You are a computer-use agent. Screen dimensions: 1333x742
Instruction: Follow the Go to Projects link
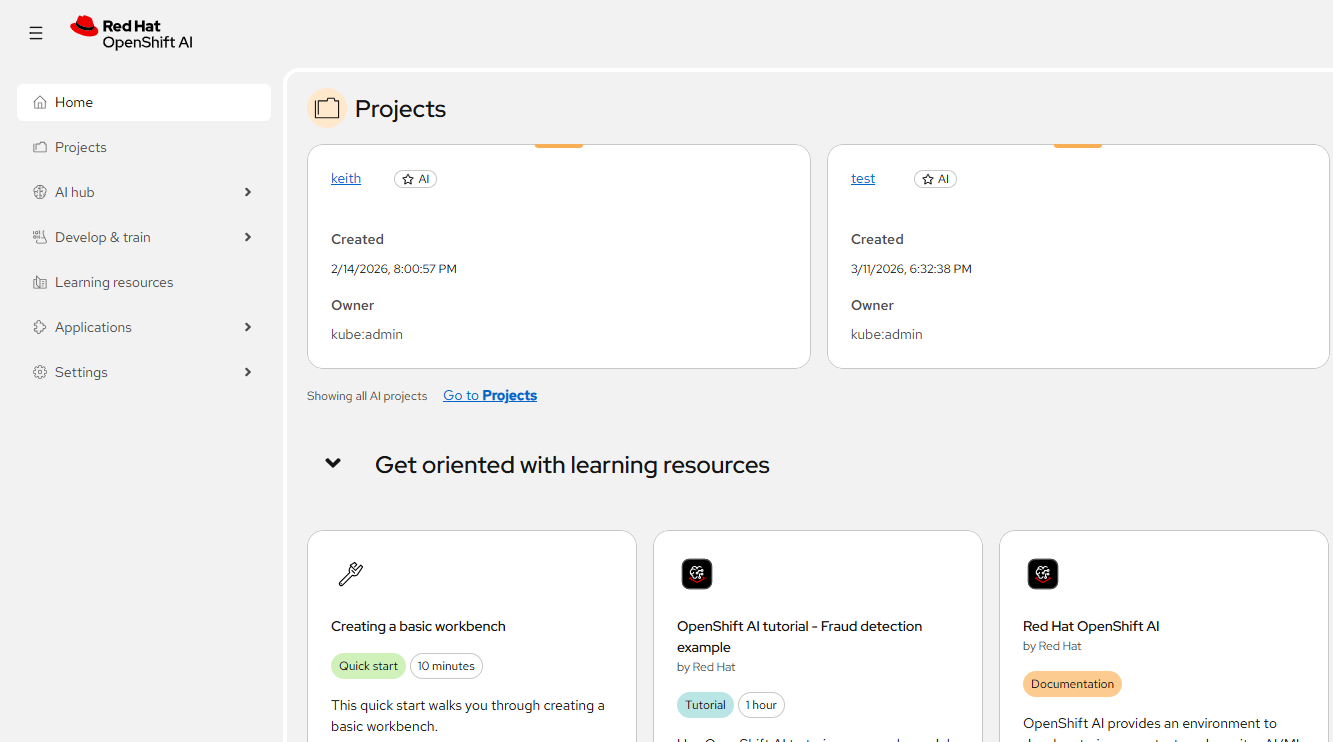coord(490,396)
